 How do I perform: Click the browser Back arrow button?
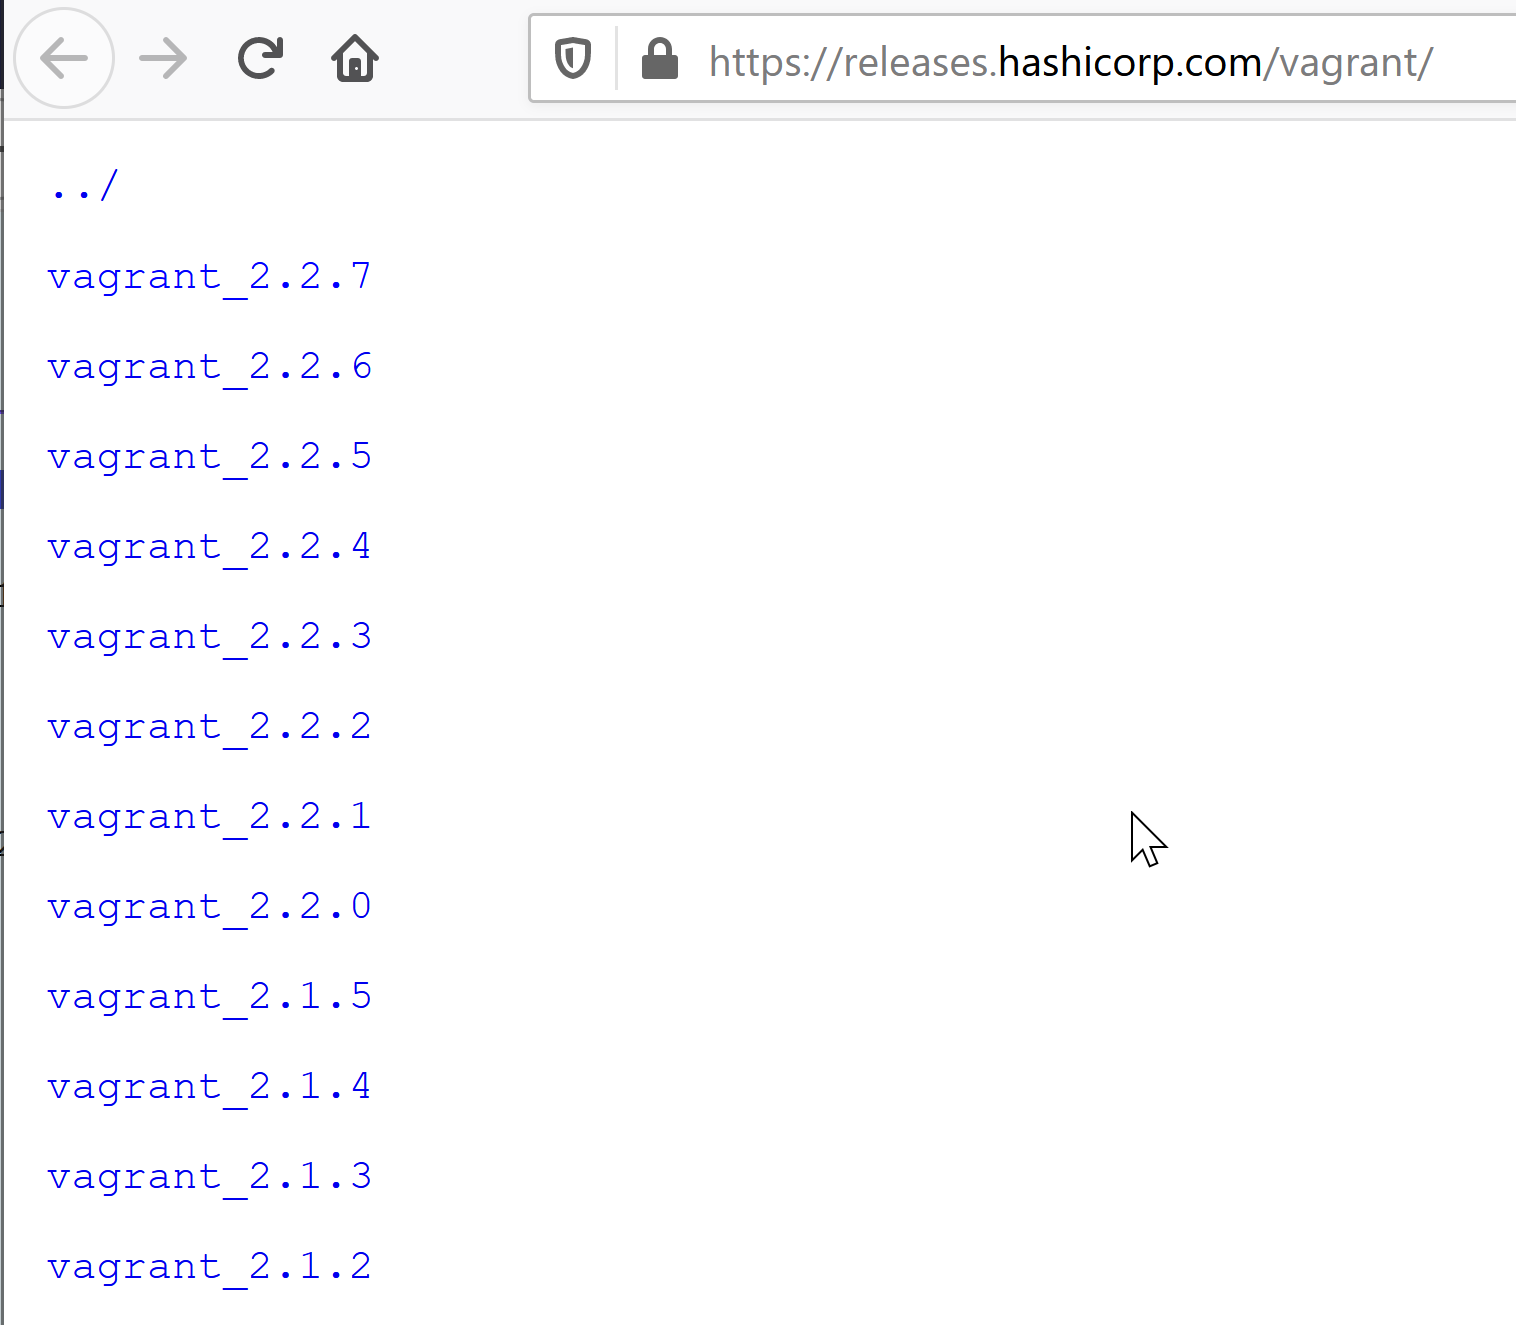tap(64, 59)
